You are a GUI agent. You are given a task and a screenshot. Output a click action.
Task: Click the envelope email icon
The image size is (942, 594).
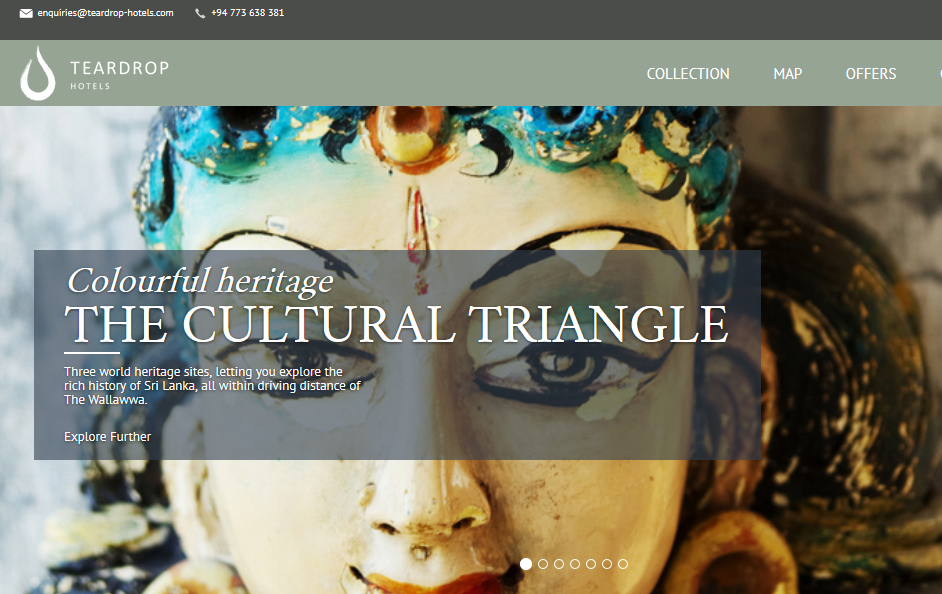point(26,13)
